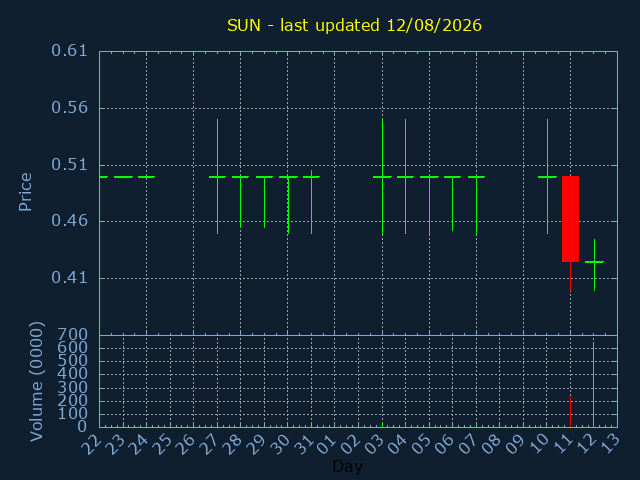Viewport: 640px width, 480px height.
Task: Click the green candle on day 31
Action: click(x=311, y=202)
